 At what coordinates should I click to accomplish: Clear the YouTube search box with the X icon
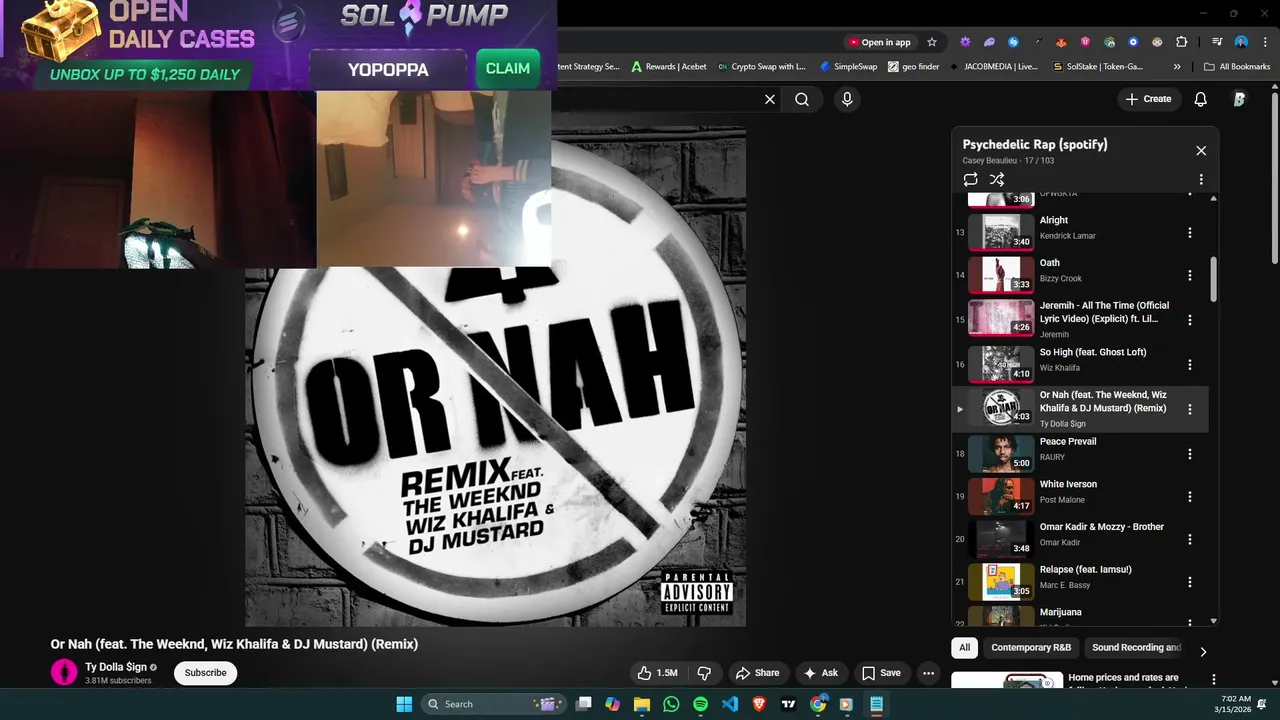click(770, 99)
